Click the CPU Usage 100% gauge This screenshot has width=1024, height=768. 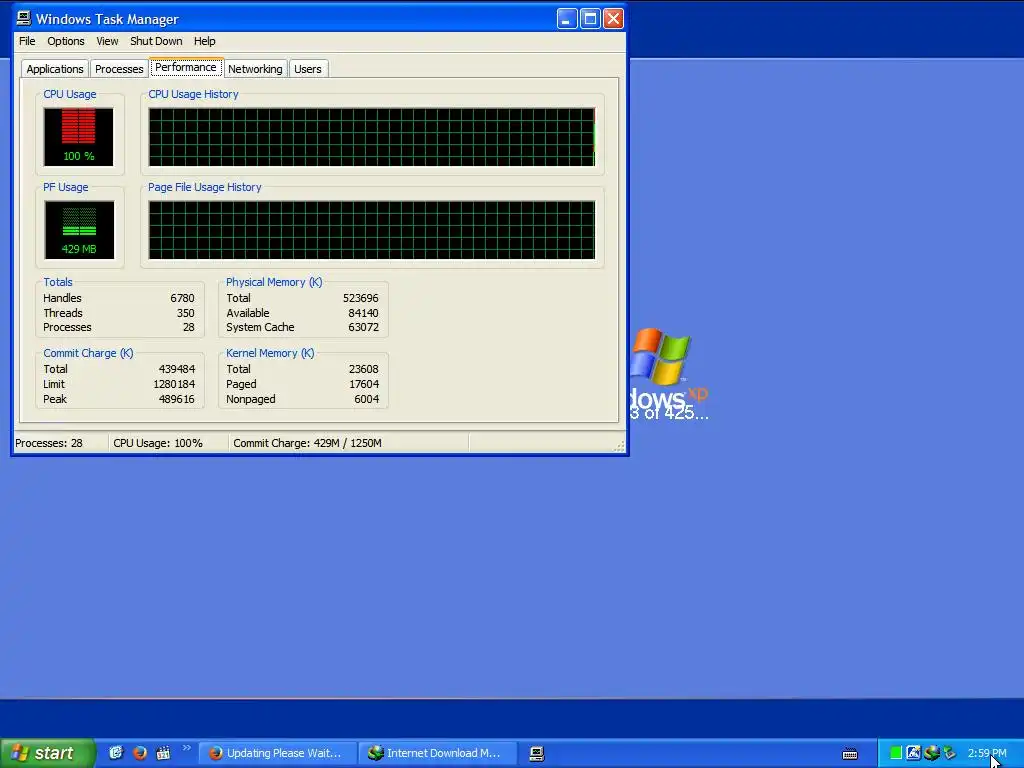click(x=78, y=136)
